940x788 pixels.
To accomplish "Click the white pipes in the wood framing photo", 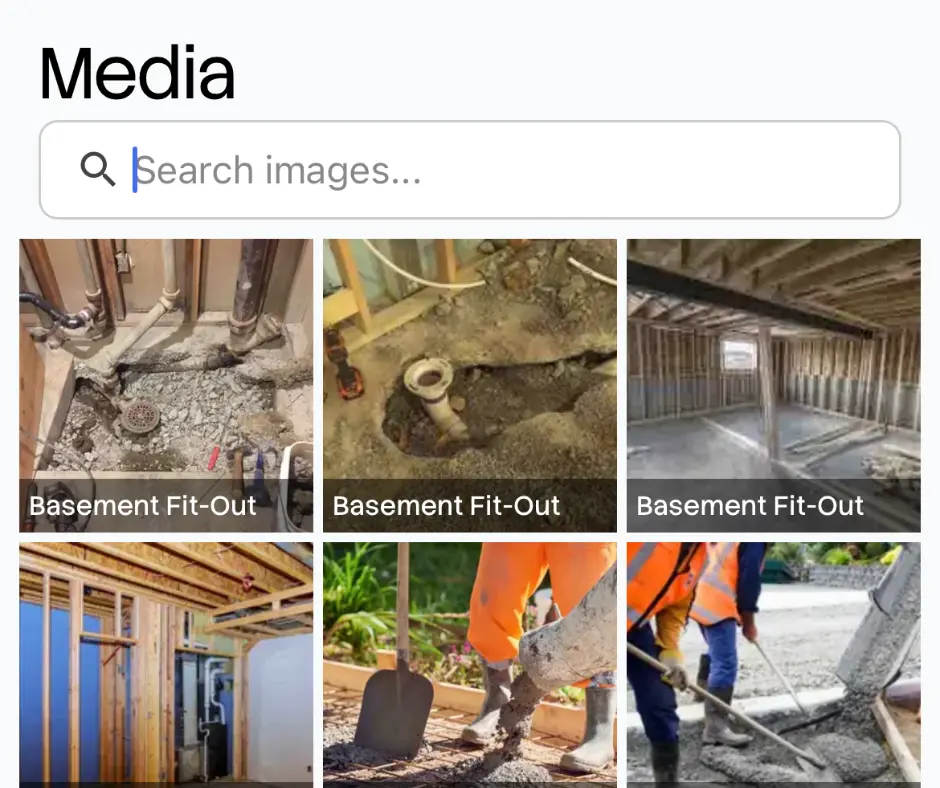I will tap(213, 690).
